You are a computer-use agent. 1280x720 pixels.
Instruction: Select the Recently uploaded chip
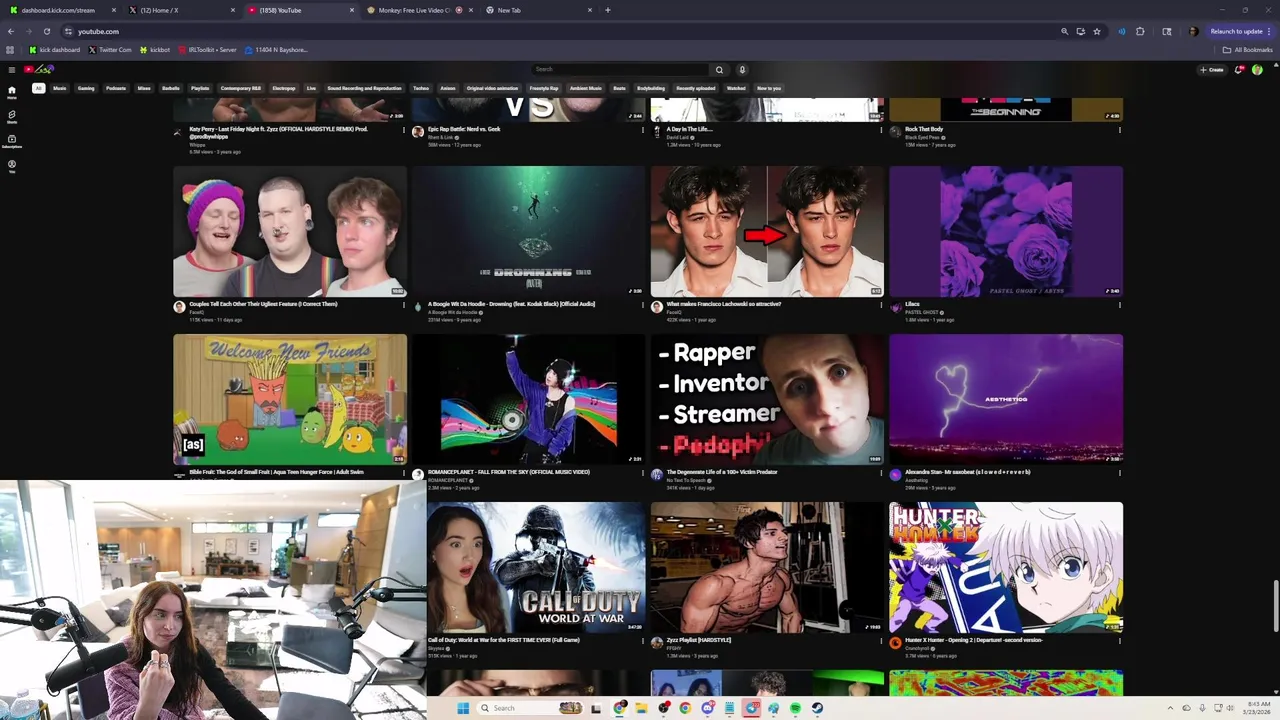click(696, 88)
